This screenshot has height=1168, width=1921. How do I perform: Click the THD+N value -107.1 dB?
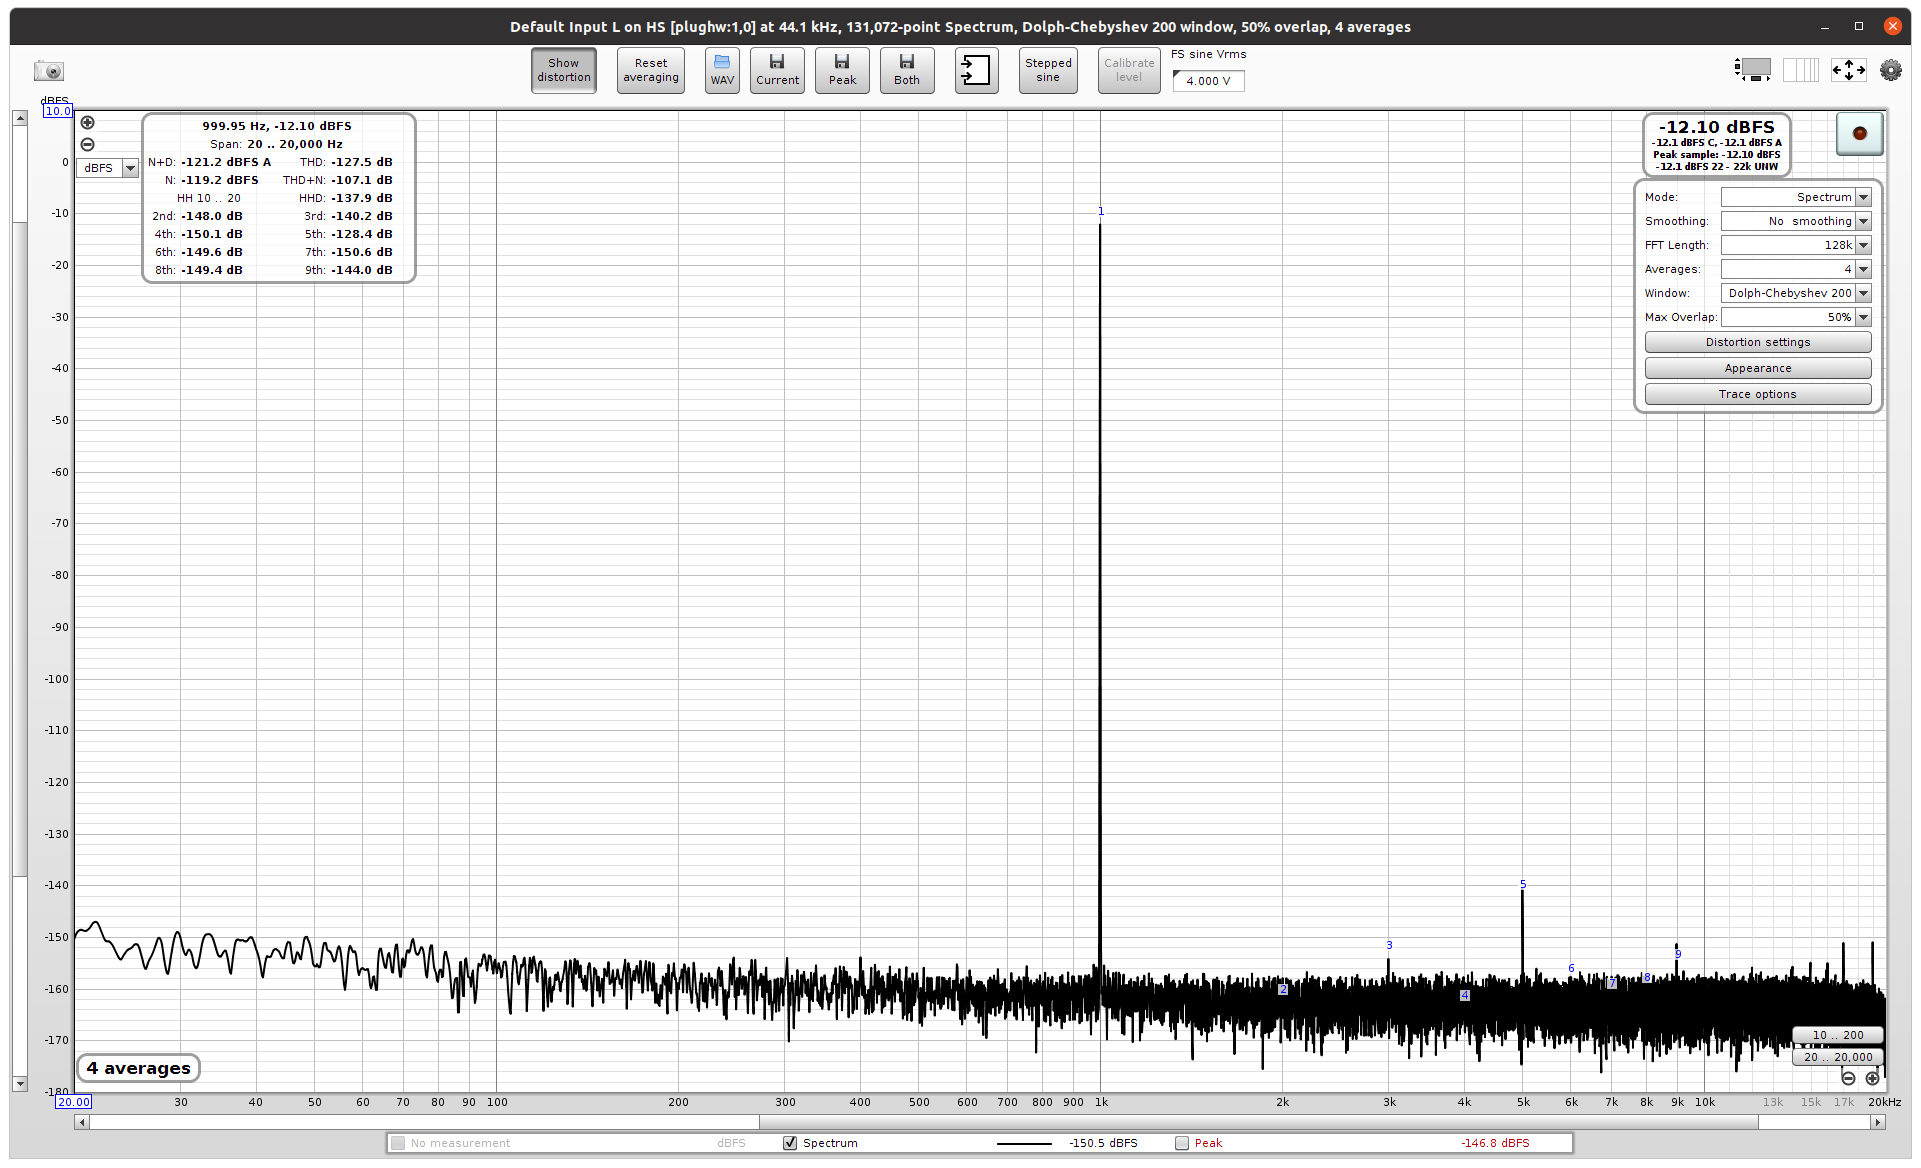point(362,180)
